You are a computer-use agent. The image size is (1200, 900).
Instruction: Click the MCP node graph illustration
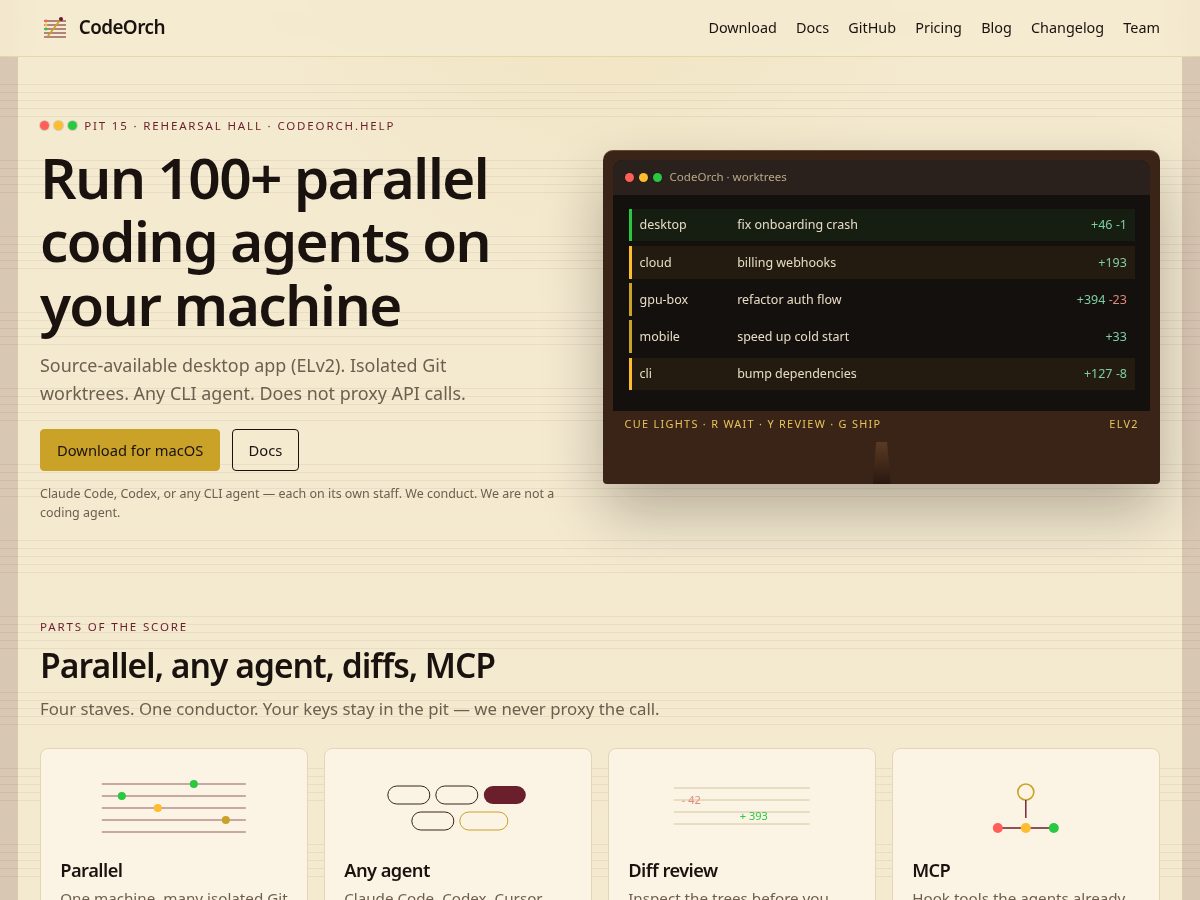[x=1025, y=808]
